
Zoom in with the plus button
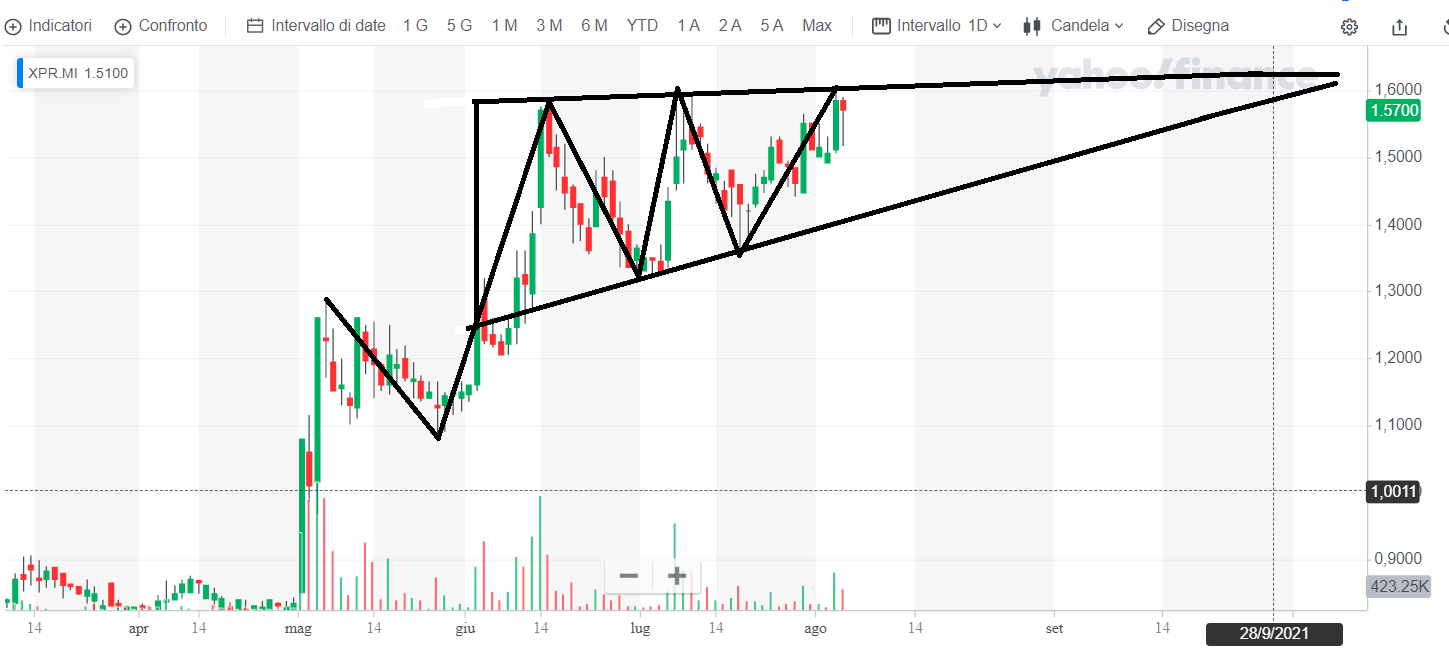[677, 576]
